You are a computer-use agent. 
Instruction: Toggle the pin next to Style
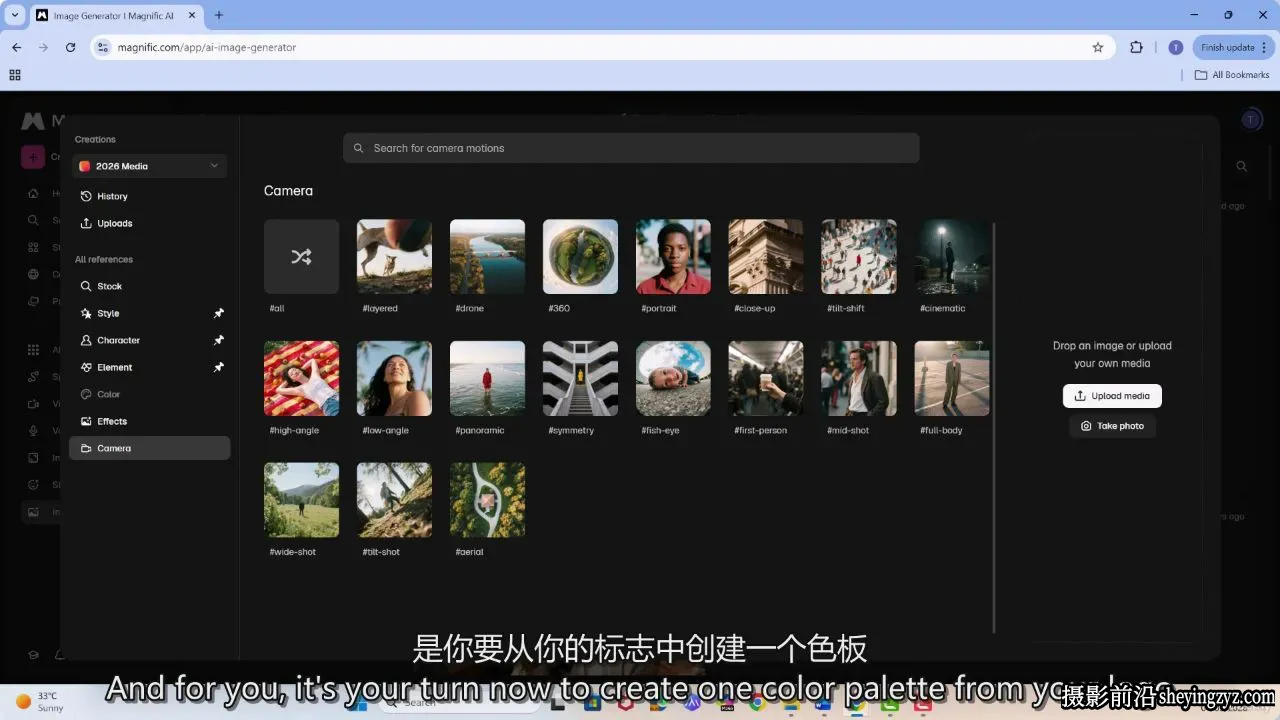click(219, 313)
